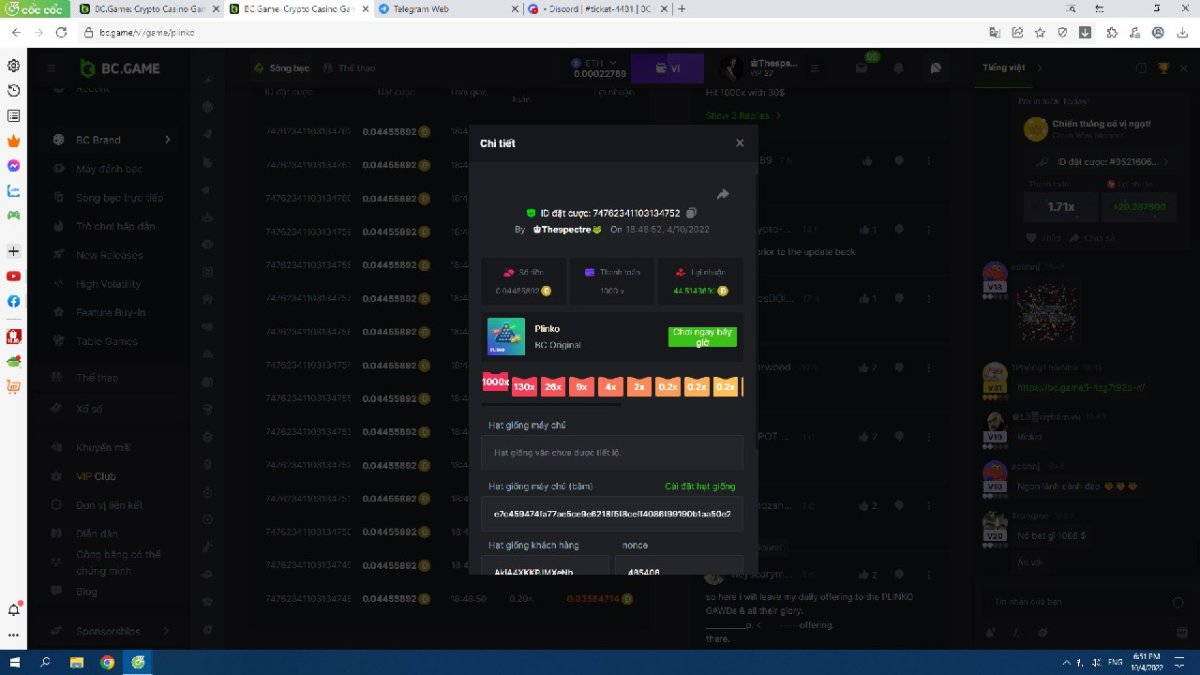The height and width of the screenshot is (675, 1200).
Task: Expand Show 2 Replies in the feed
Action: 743,116
